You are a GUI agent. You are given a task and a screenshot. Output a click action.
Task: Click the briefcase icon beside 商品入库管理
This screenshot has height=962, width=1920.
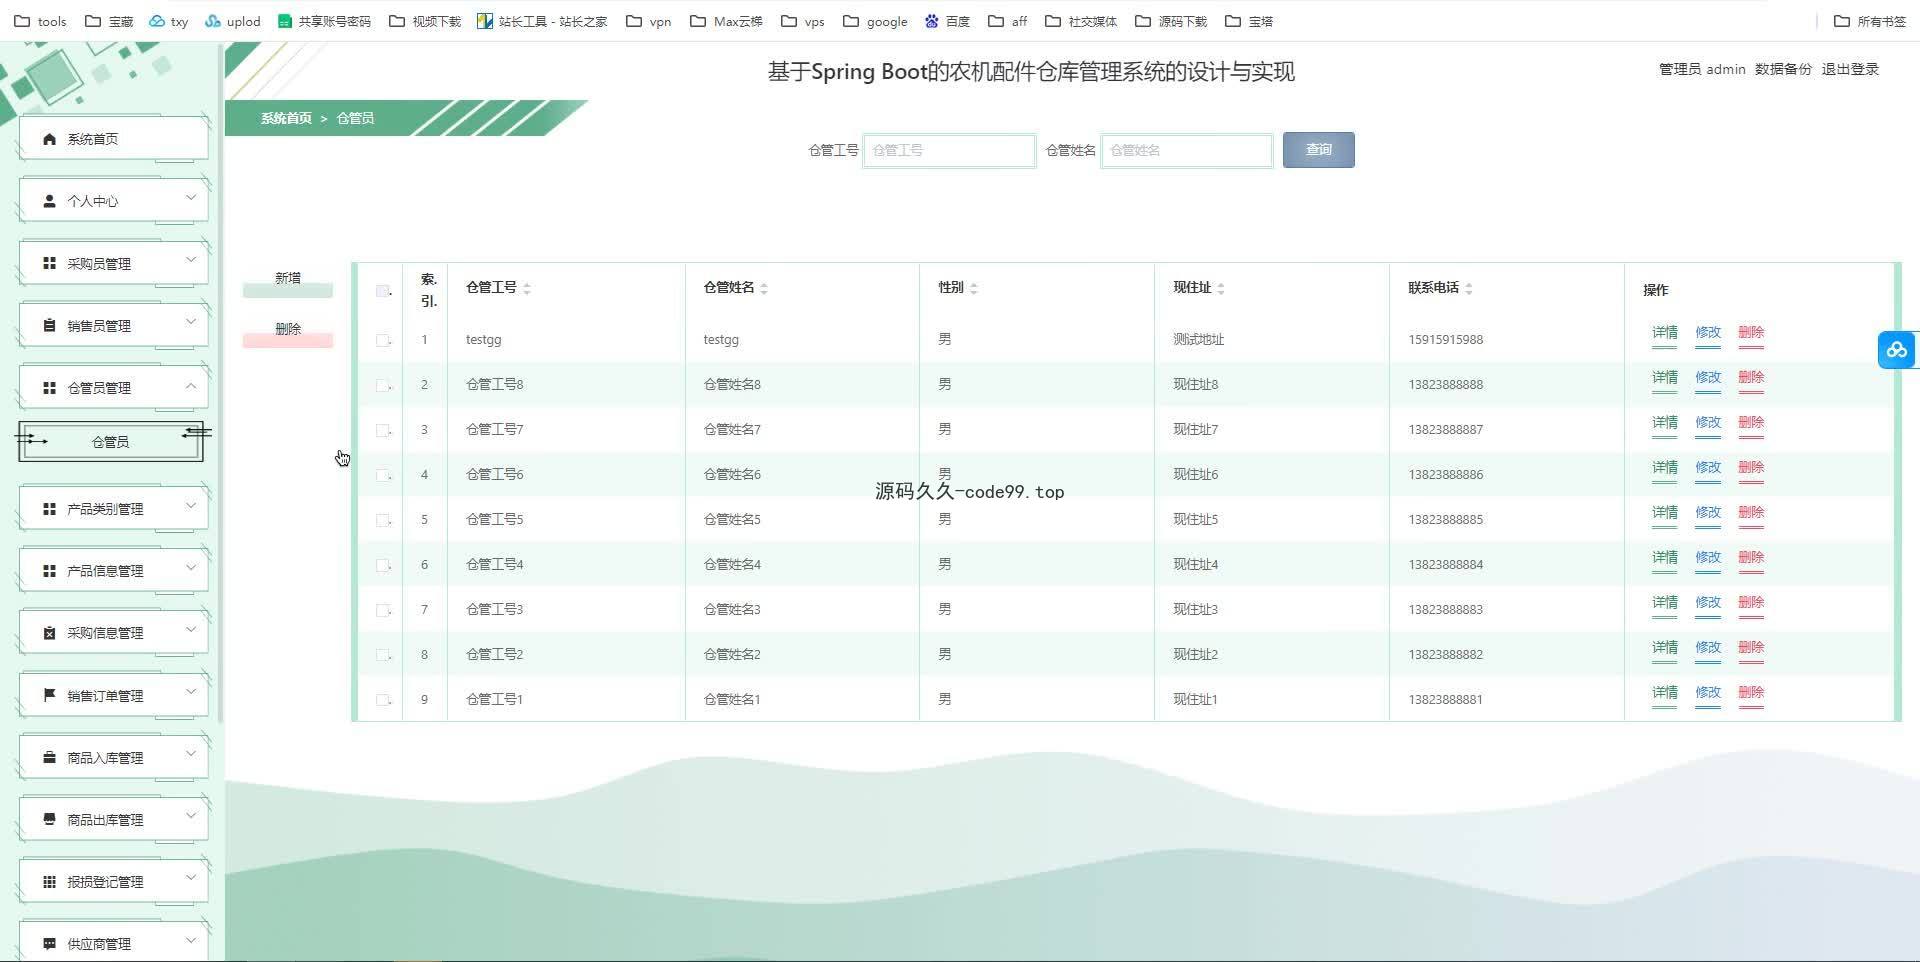(49, 758)
